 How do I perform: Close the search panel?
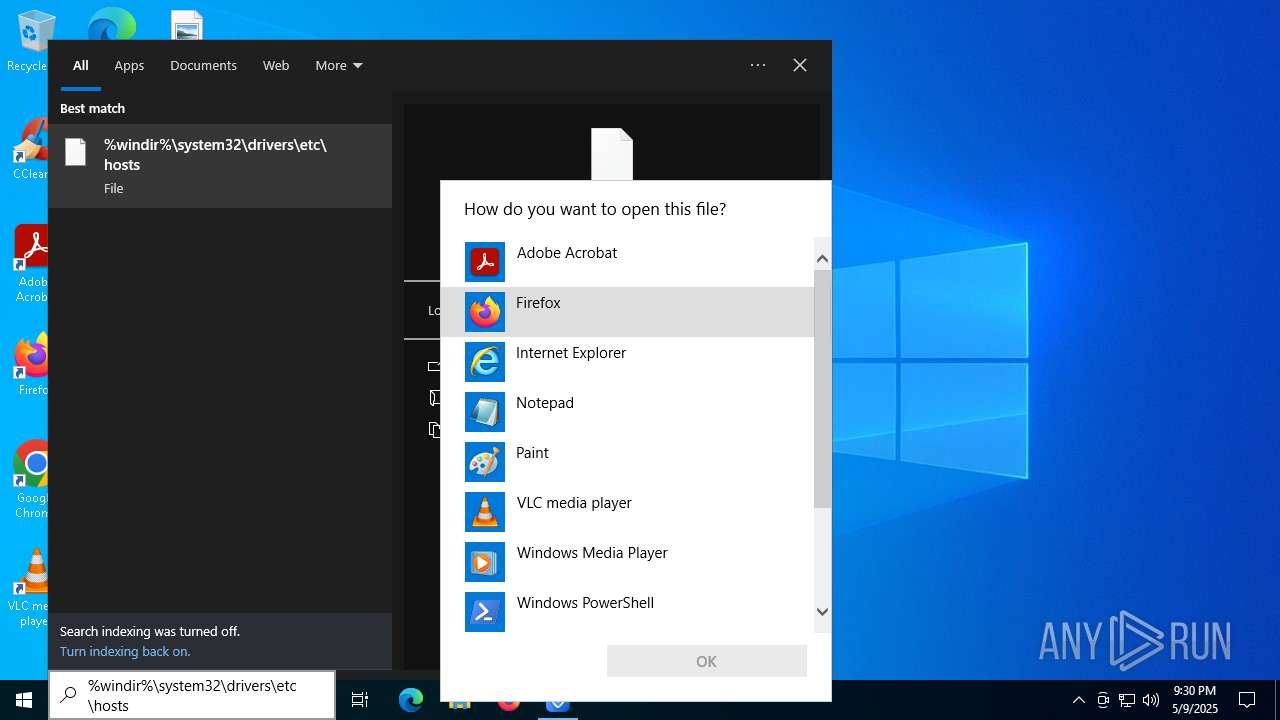800,65
